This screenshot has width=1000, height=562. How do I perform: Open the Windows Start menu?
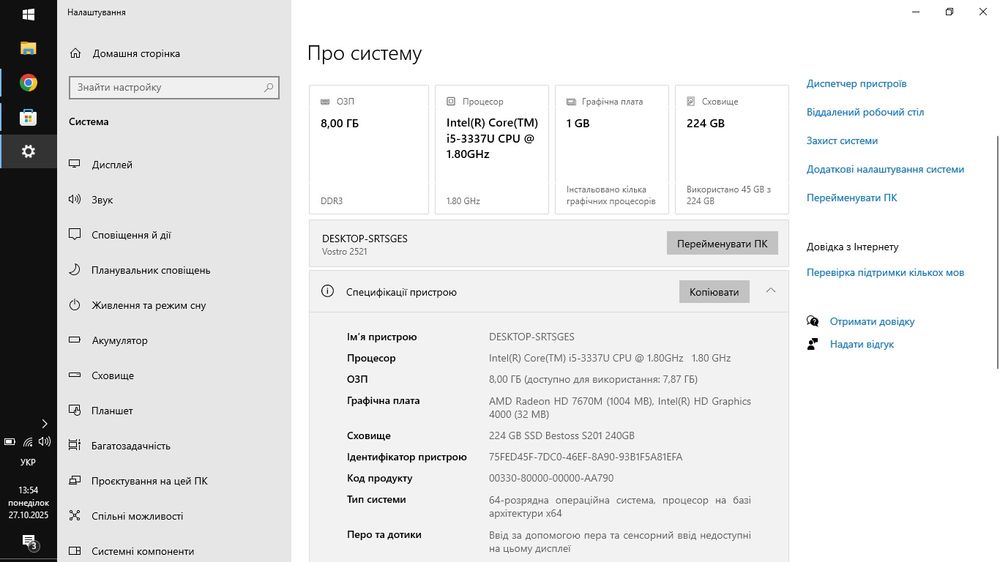coord(28,14)
